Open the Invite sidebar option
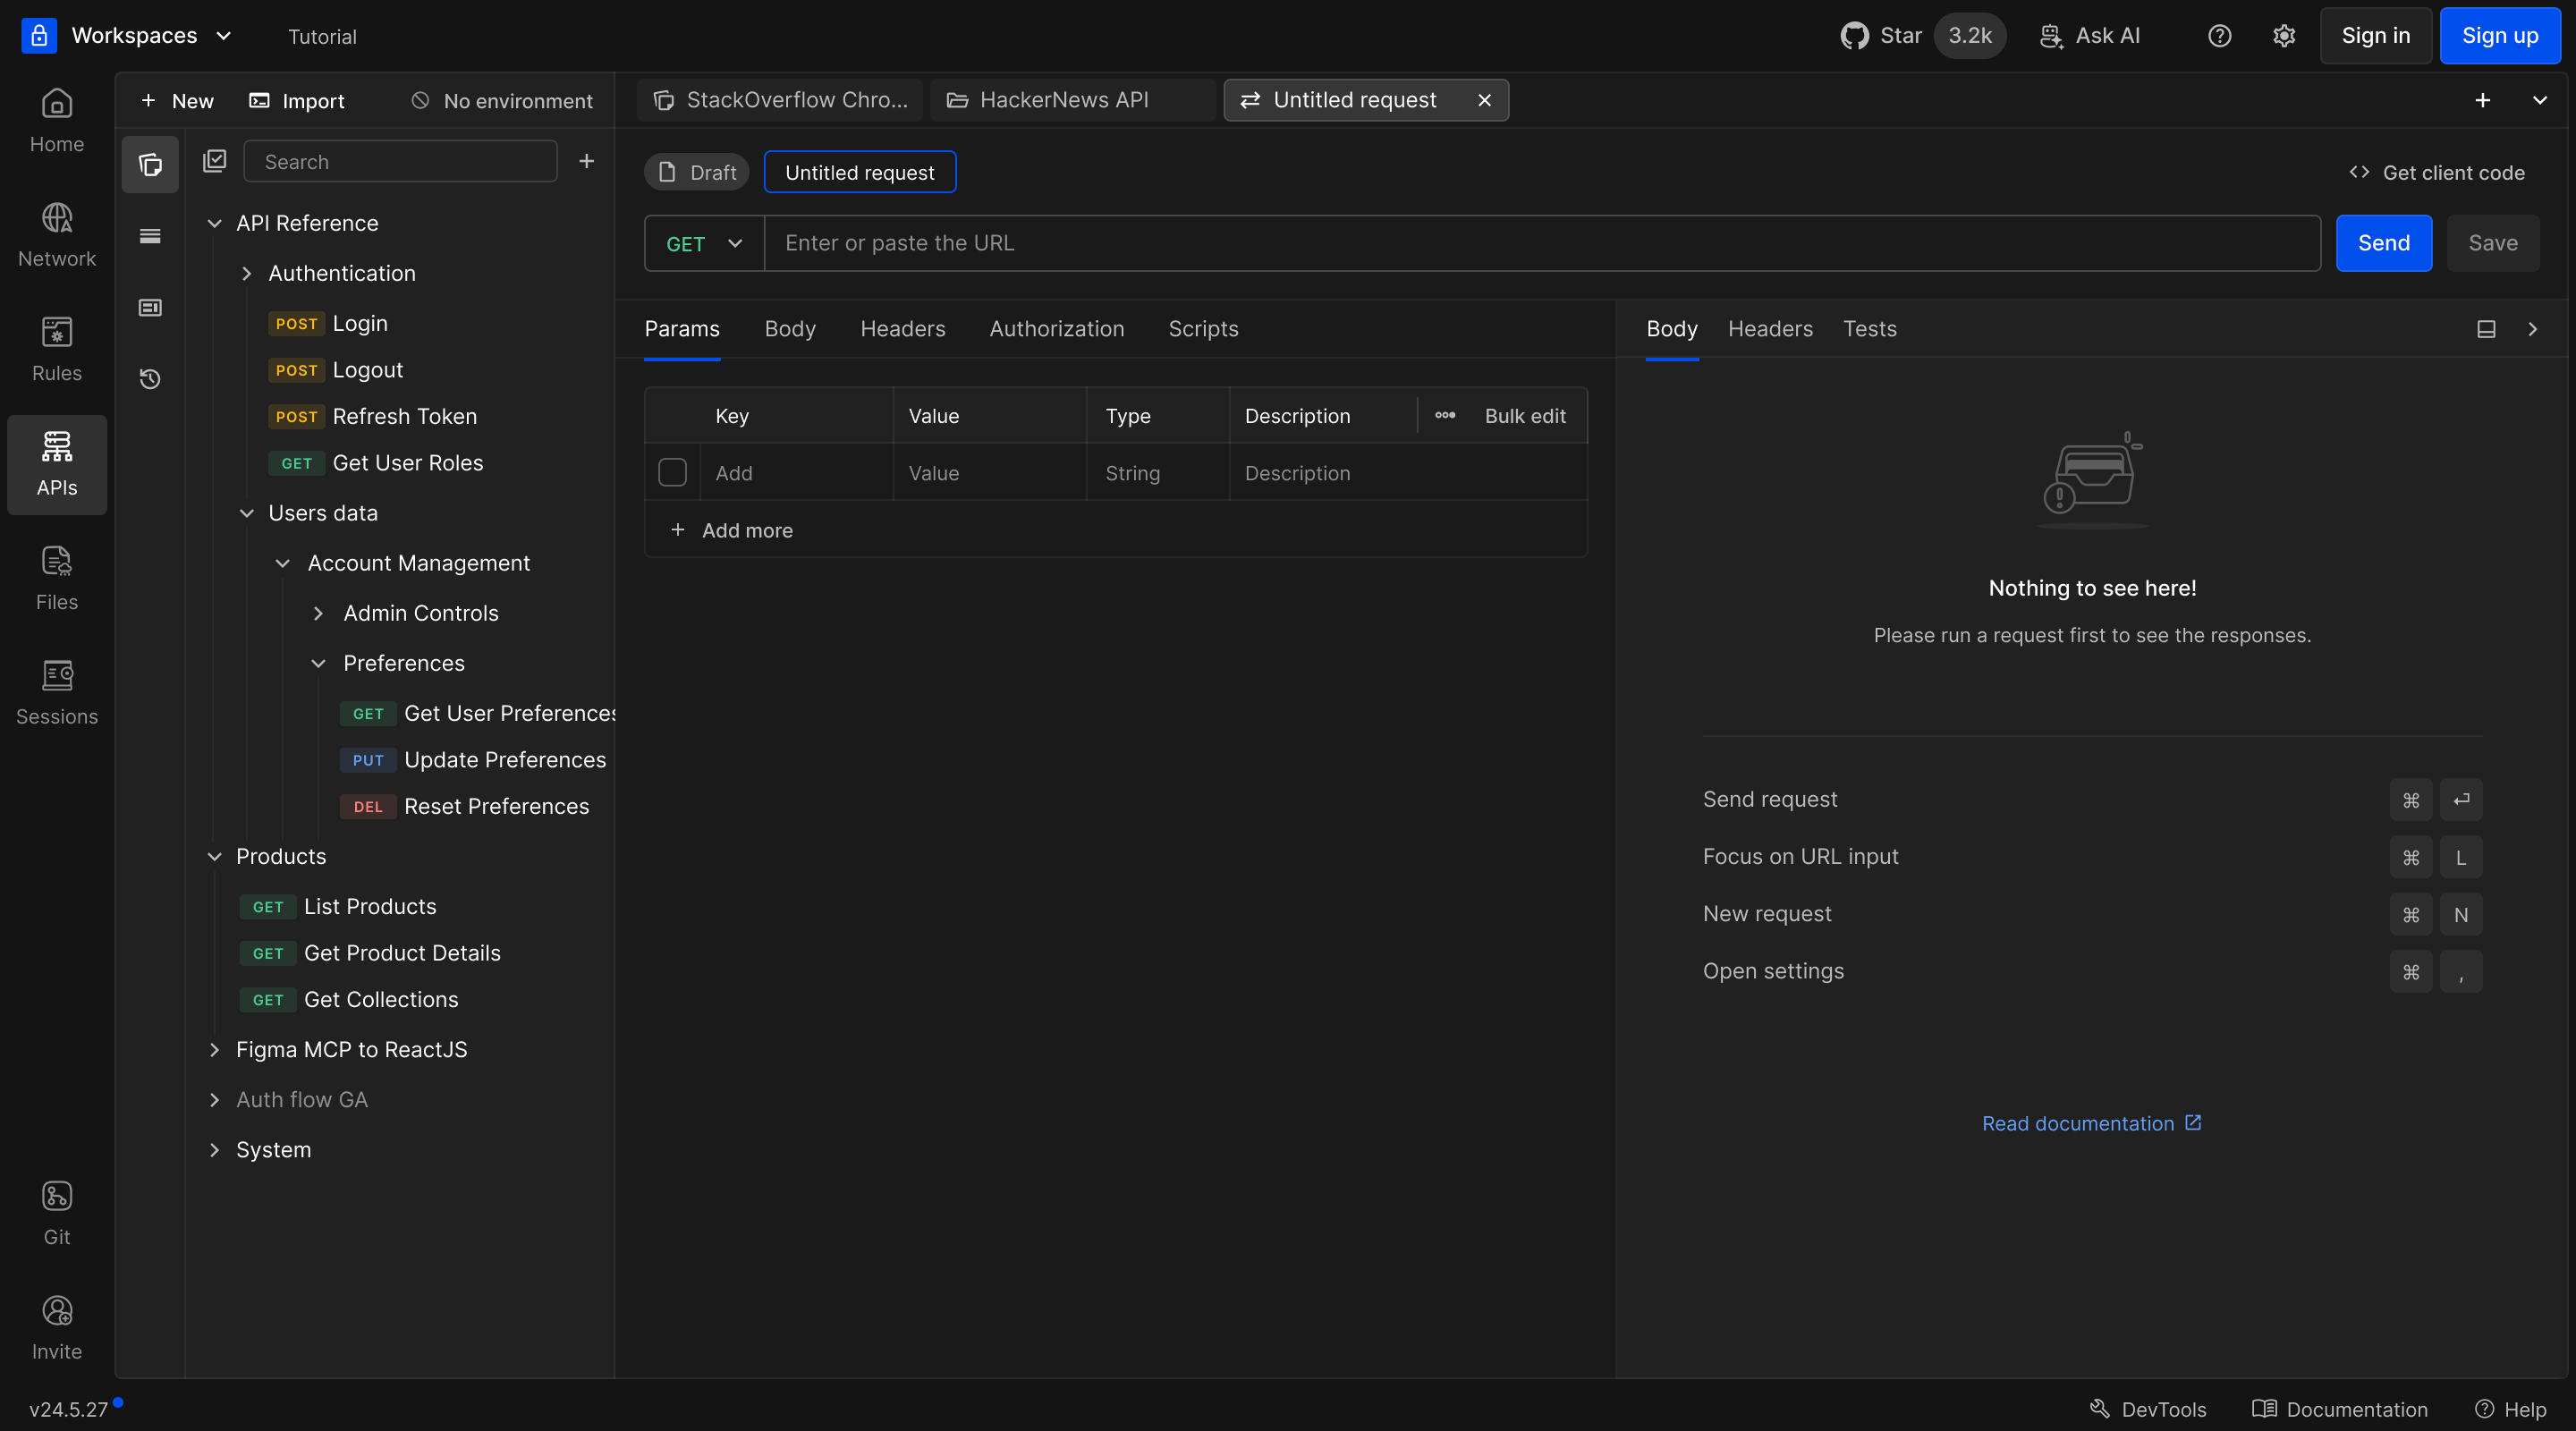2576x1431 pixels. [x=57, y=1328]
